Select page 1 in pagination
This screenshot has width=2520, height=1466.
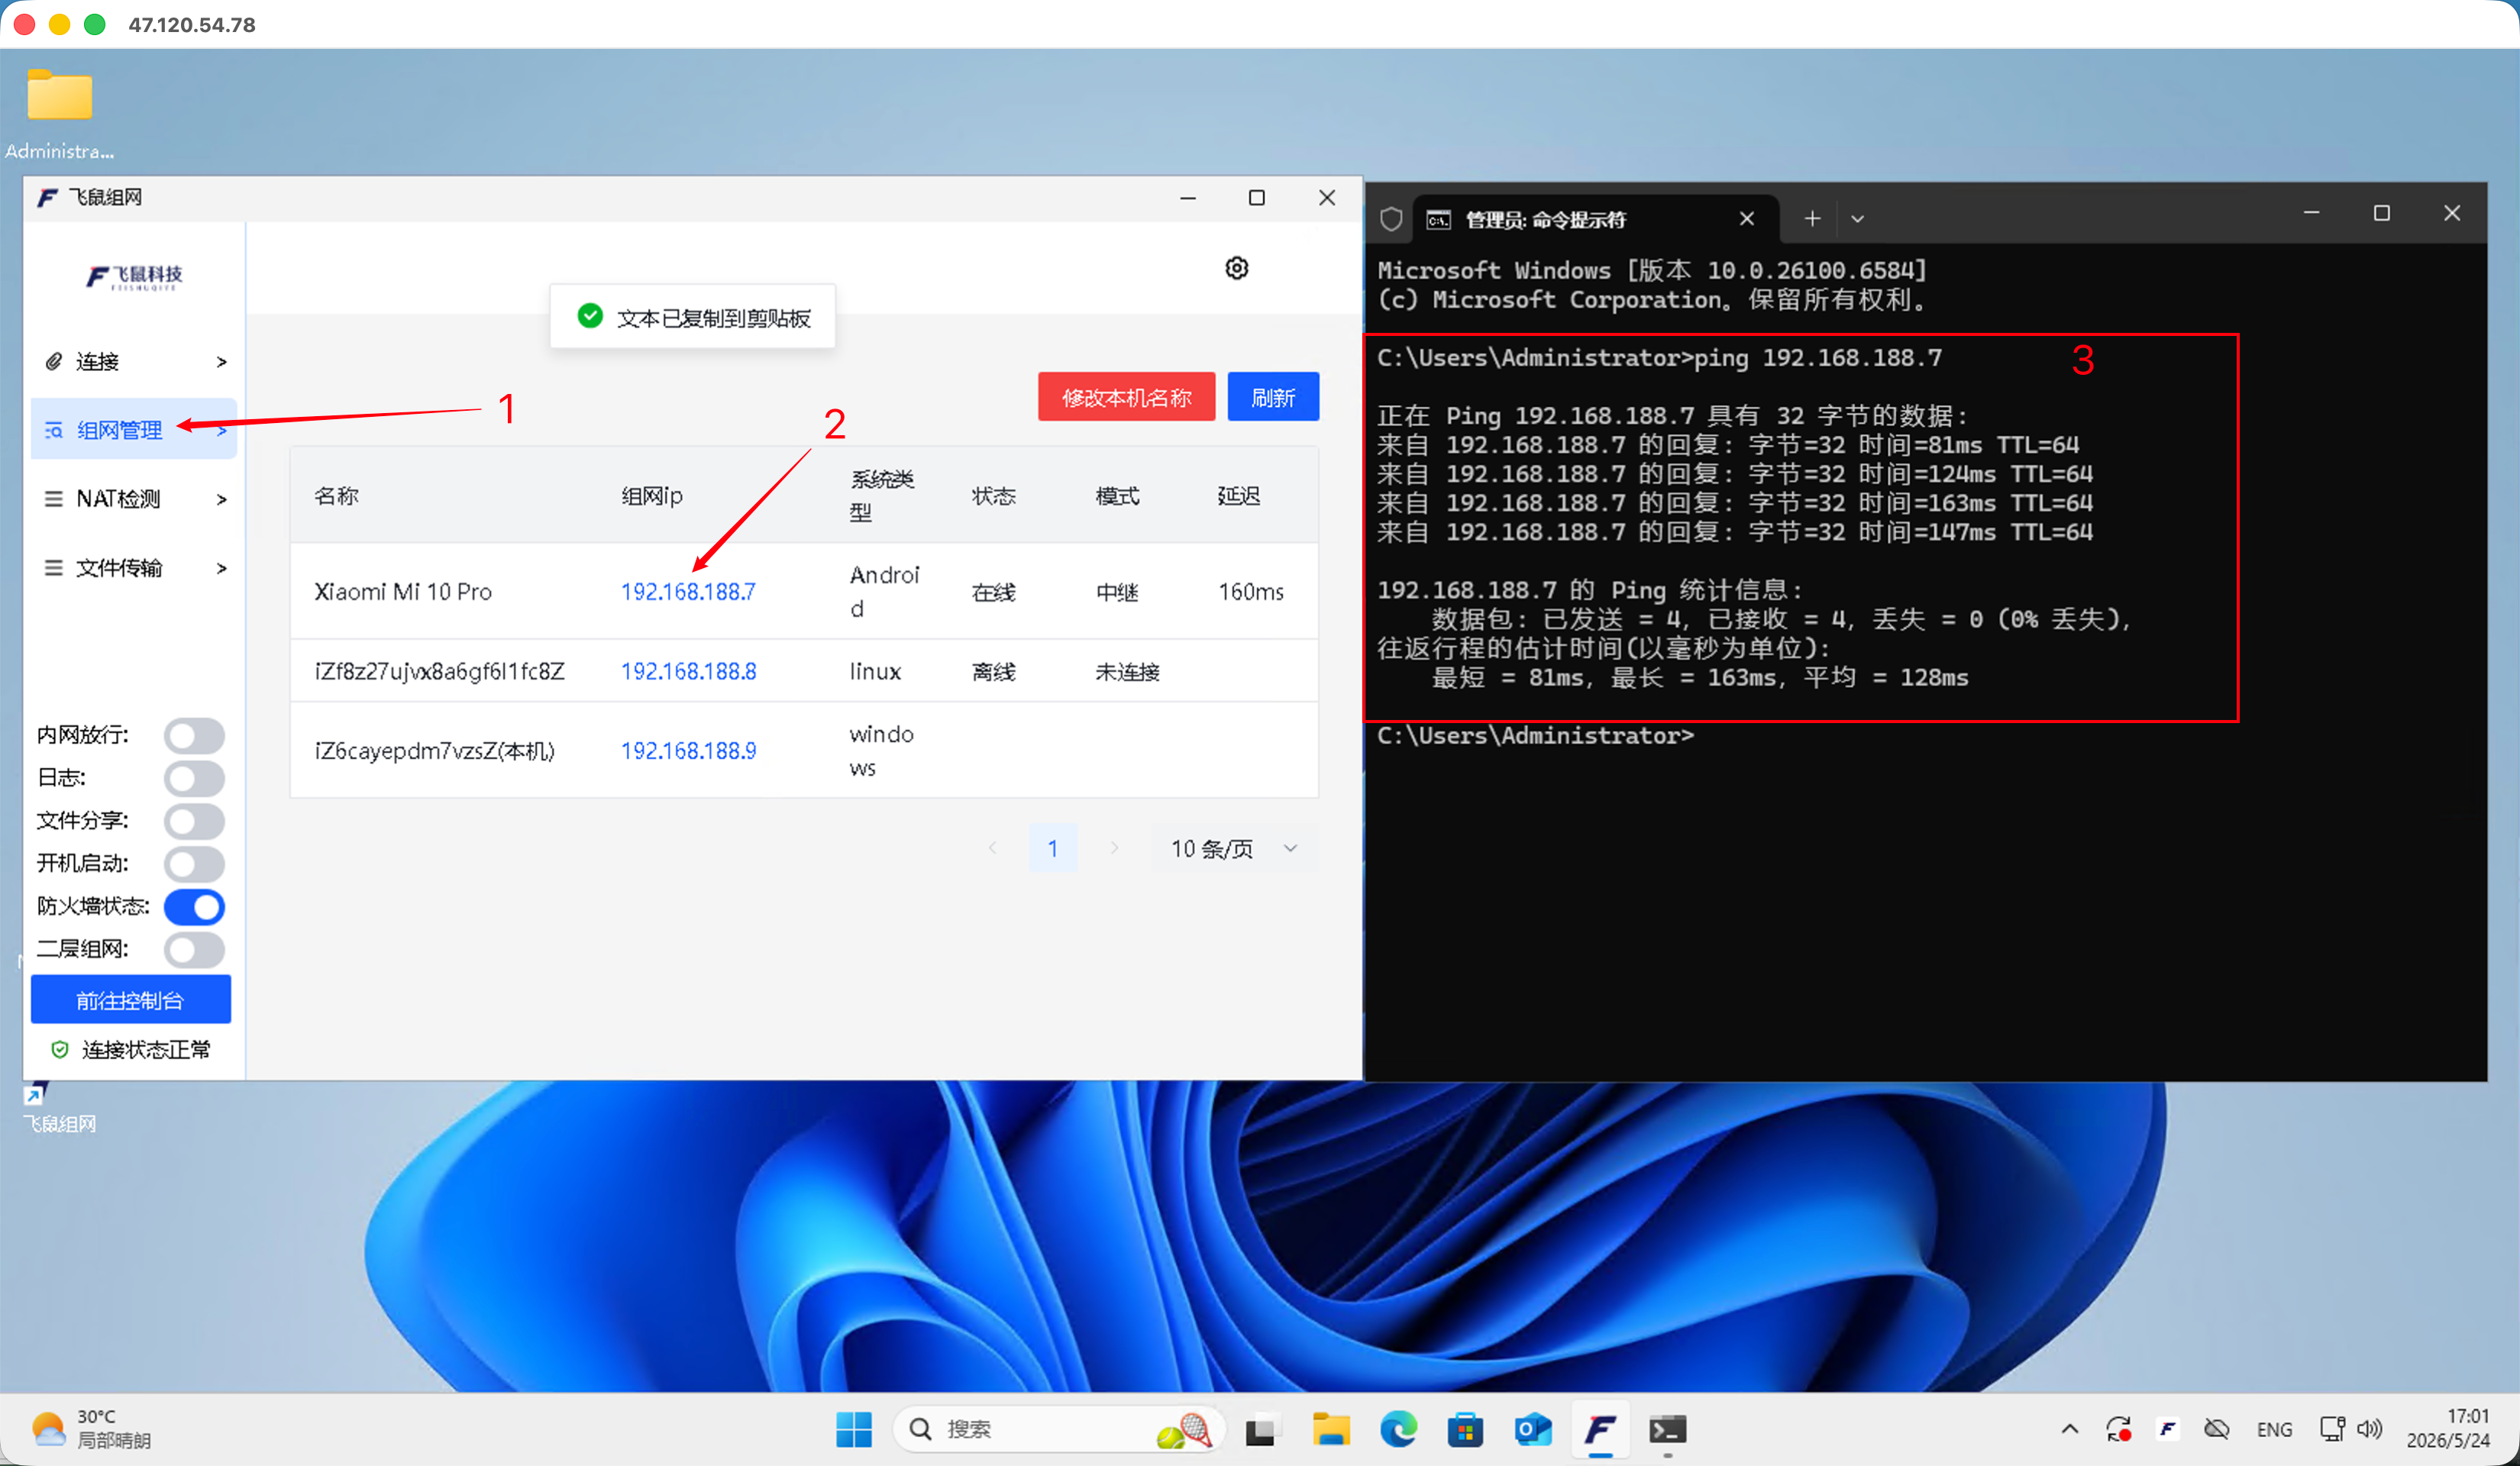tap(1053, 848)
